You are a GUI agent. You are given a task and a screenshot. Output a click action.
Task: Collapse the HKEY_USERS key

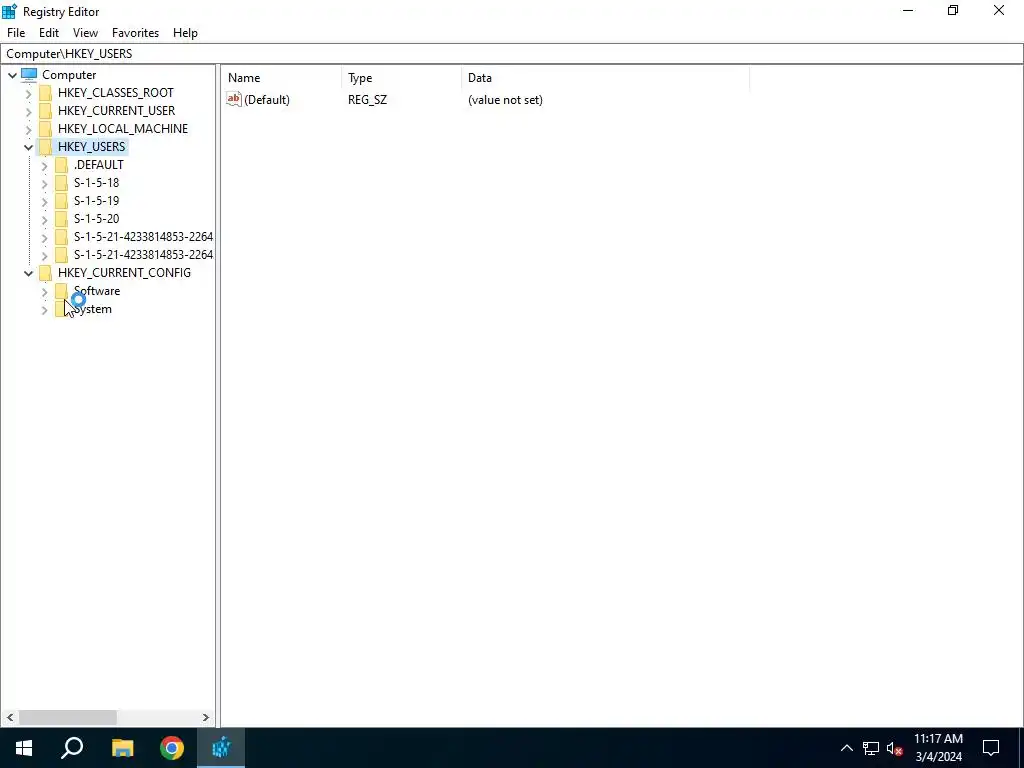pyautogui.click(x=28, y=147)
